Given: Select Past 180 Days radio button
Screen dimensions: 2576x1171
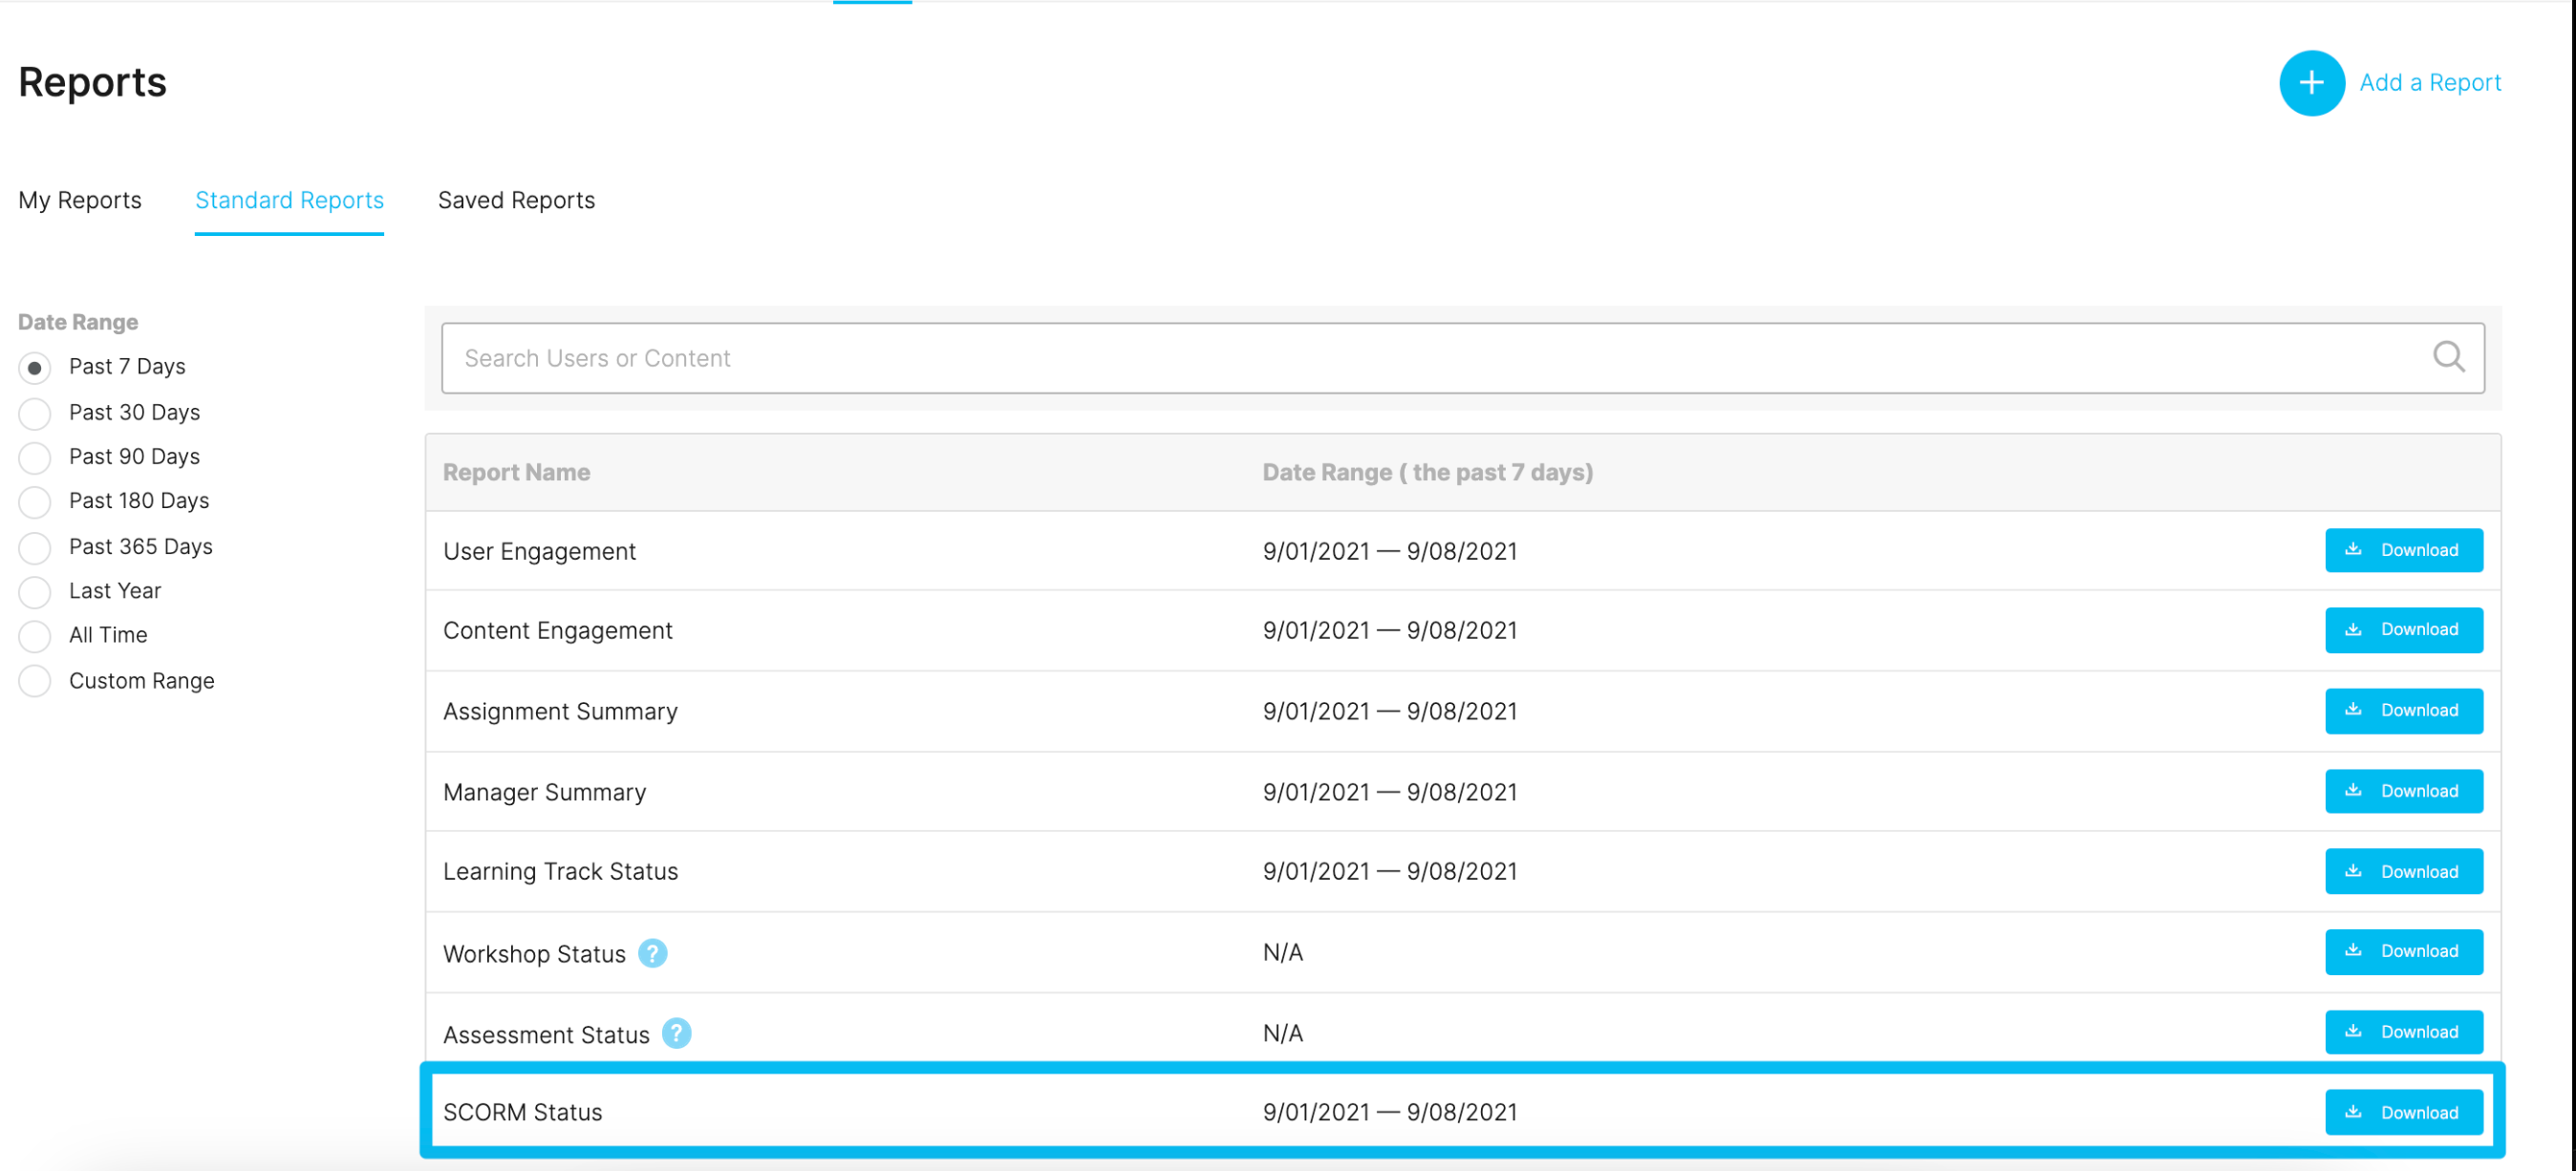Looking at the screenshot, I should [x=35, y=501].
